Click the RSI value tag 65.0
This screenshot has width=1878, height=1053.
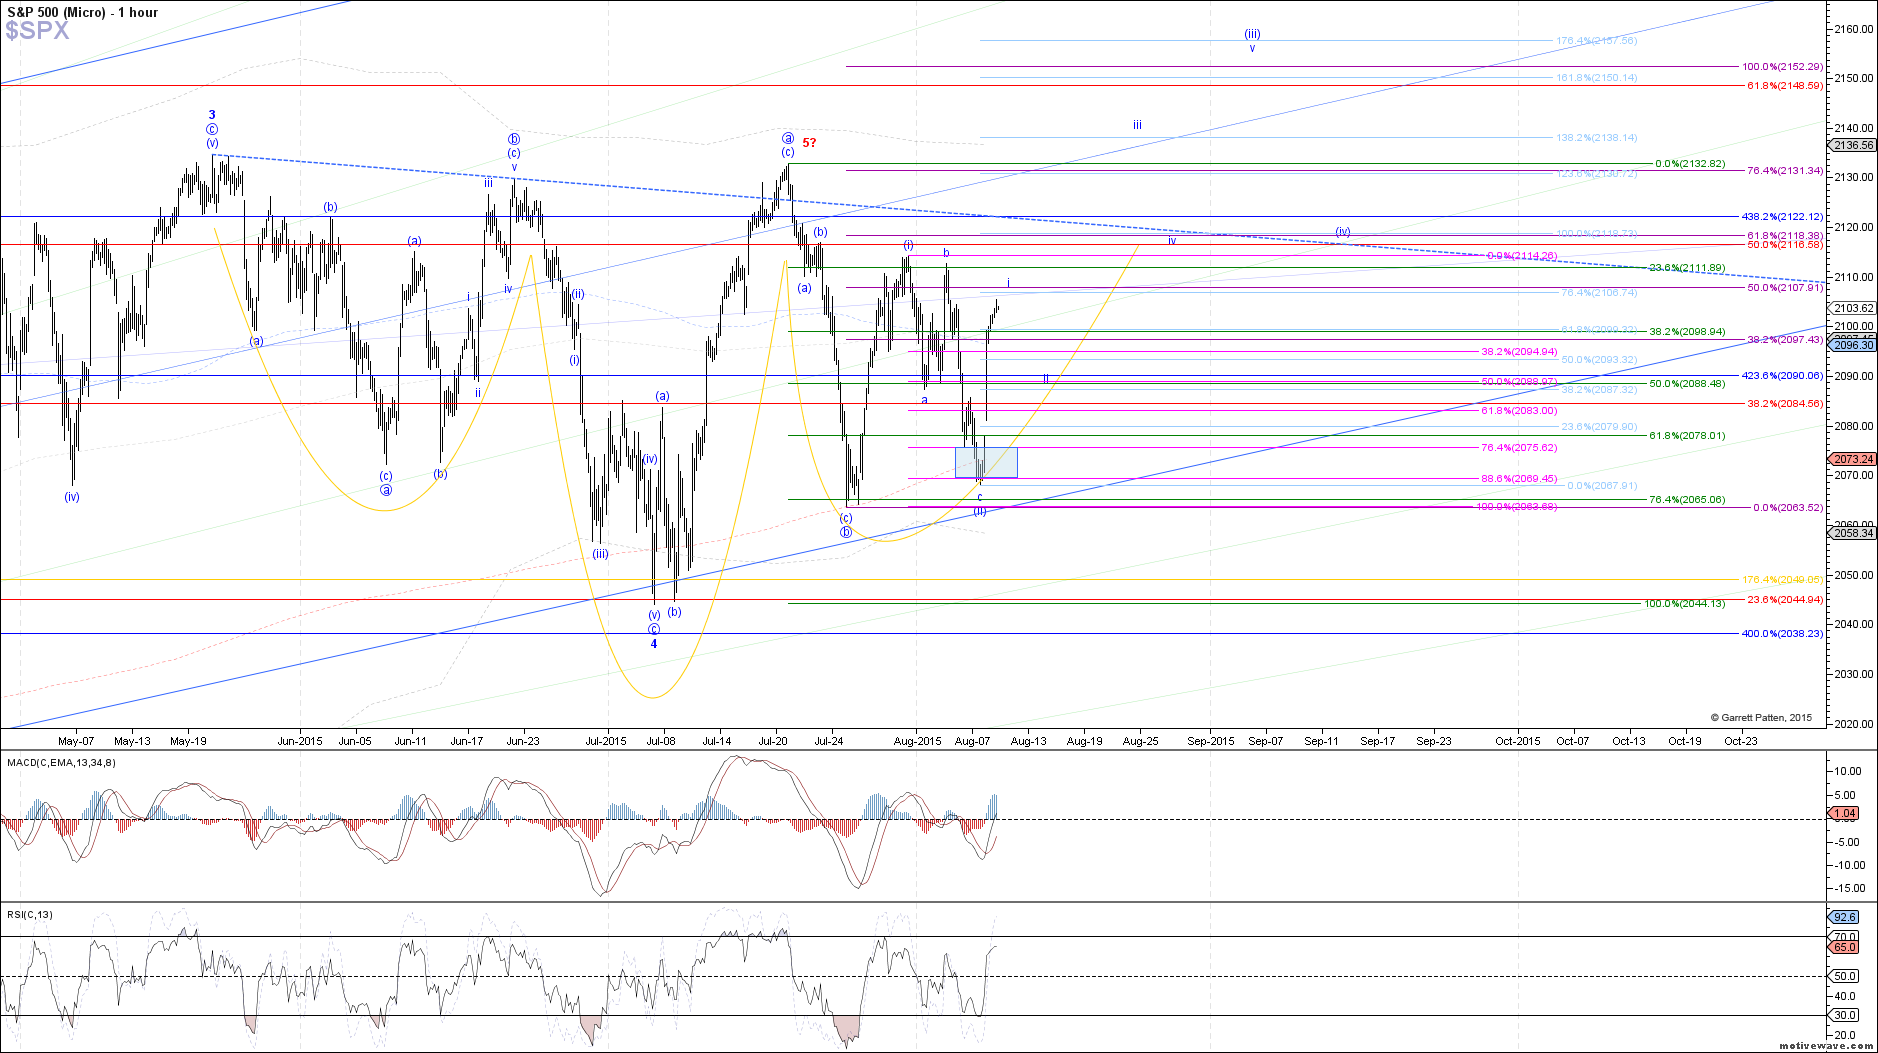tap(1845, 947)
